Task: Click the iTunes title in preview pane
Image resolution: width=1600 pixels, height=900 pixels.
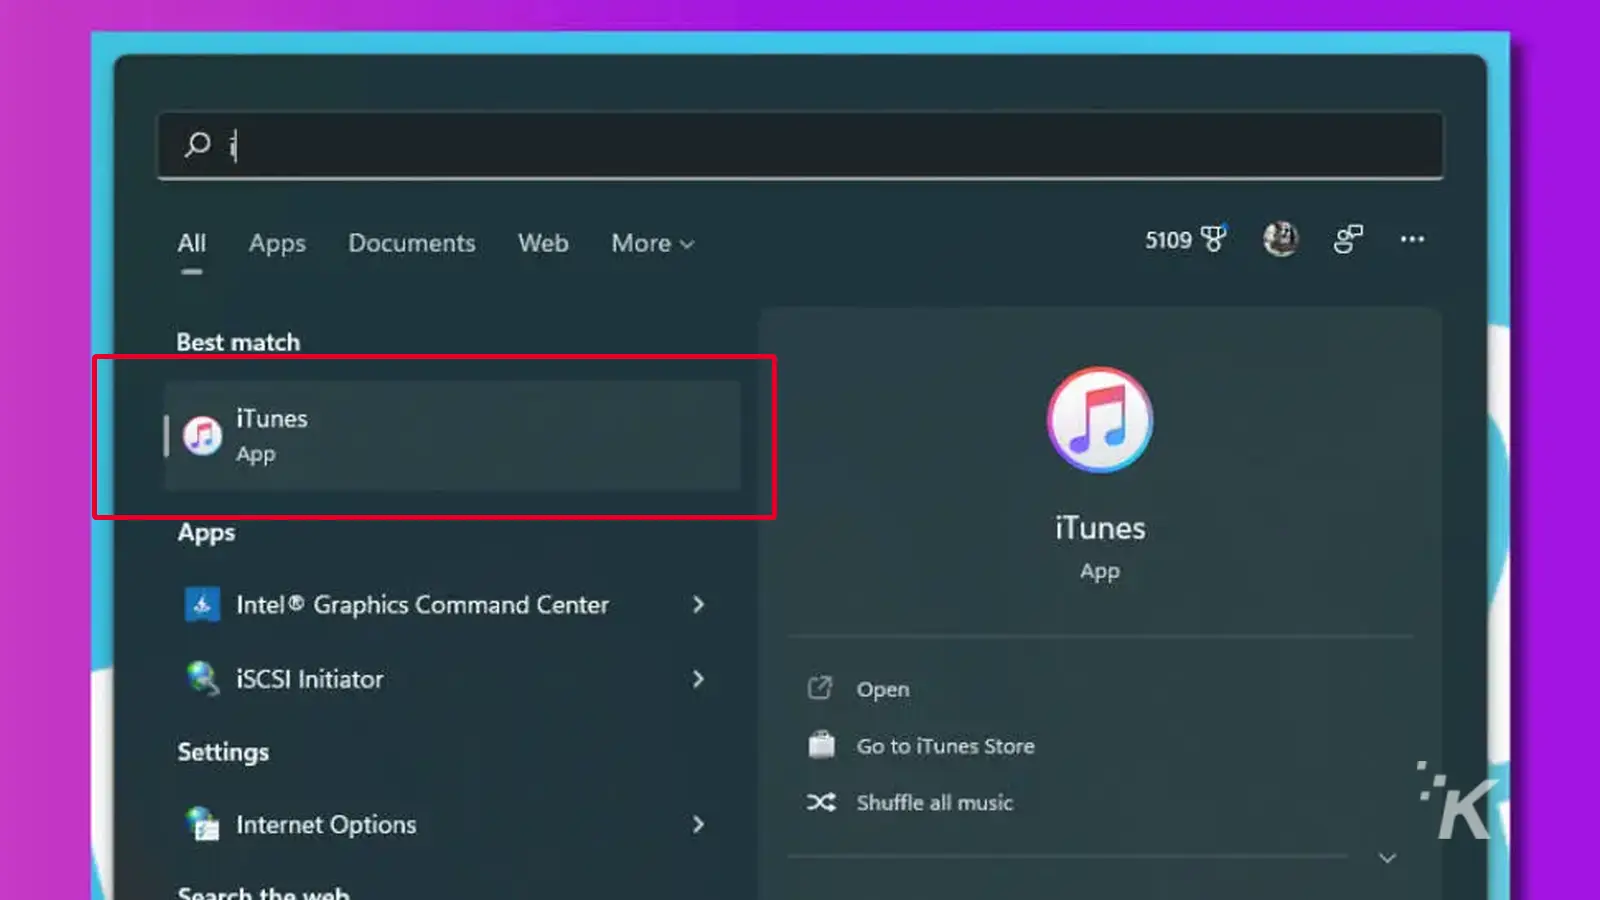Action: coord(1100,528)
